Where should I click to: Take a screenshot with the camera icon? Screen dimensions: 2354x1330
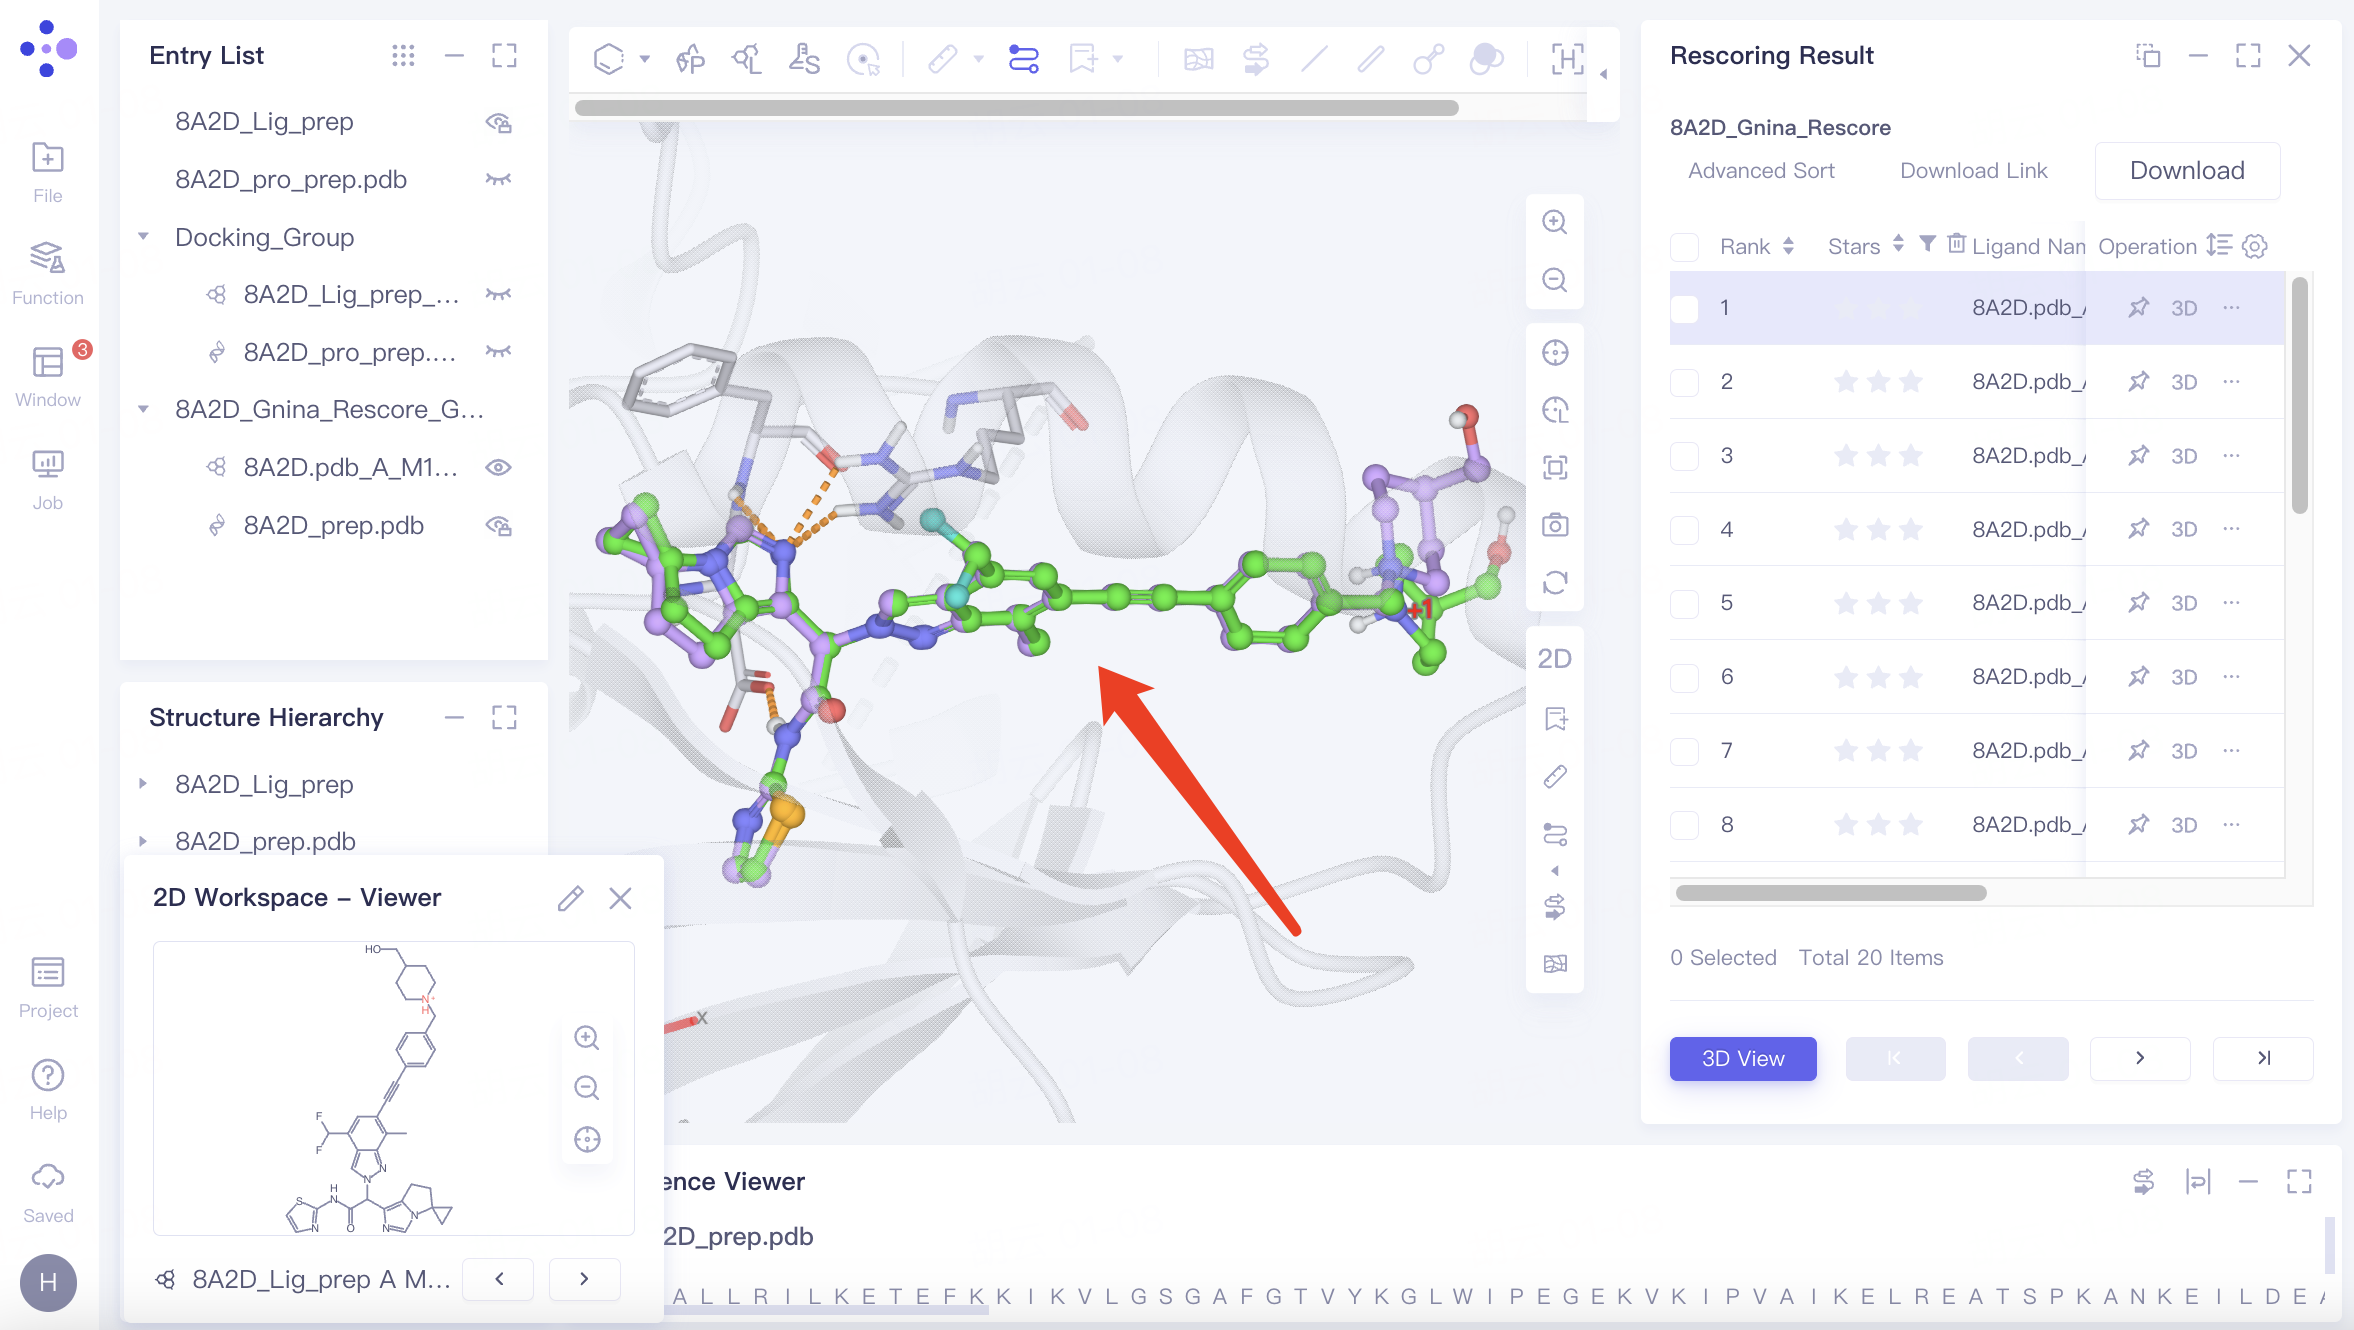1554,524
